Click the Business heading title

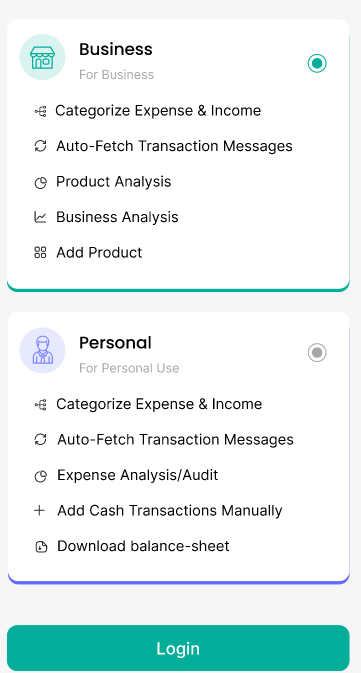pyautogui.click(x=116, y=49)
